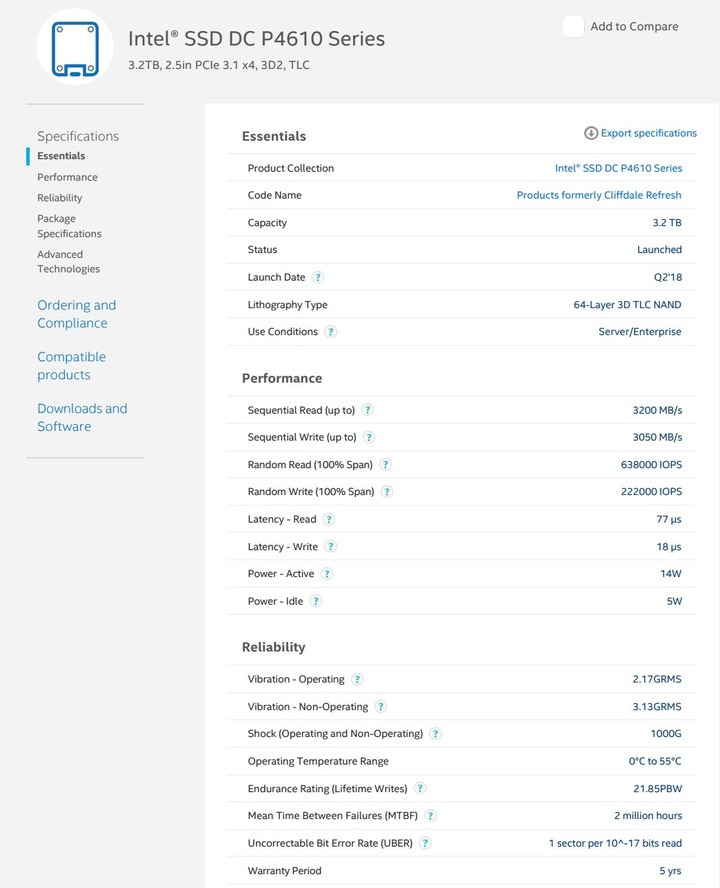
Task: Go to Package Specifications section
Action: tap(69, 226)
